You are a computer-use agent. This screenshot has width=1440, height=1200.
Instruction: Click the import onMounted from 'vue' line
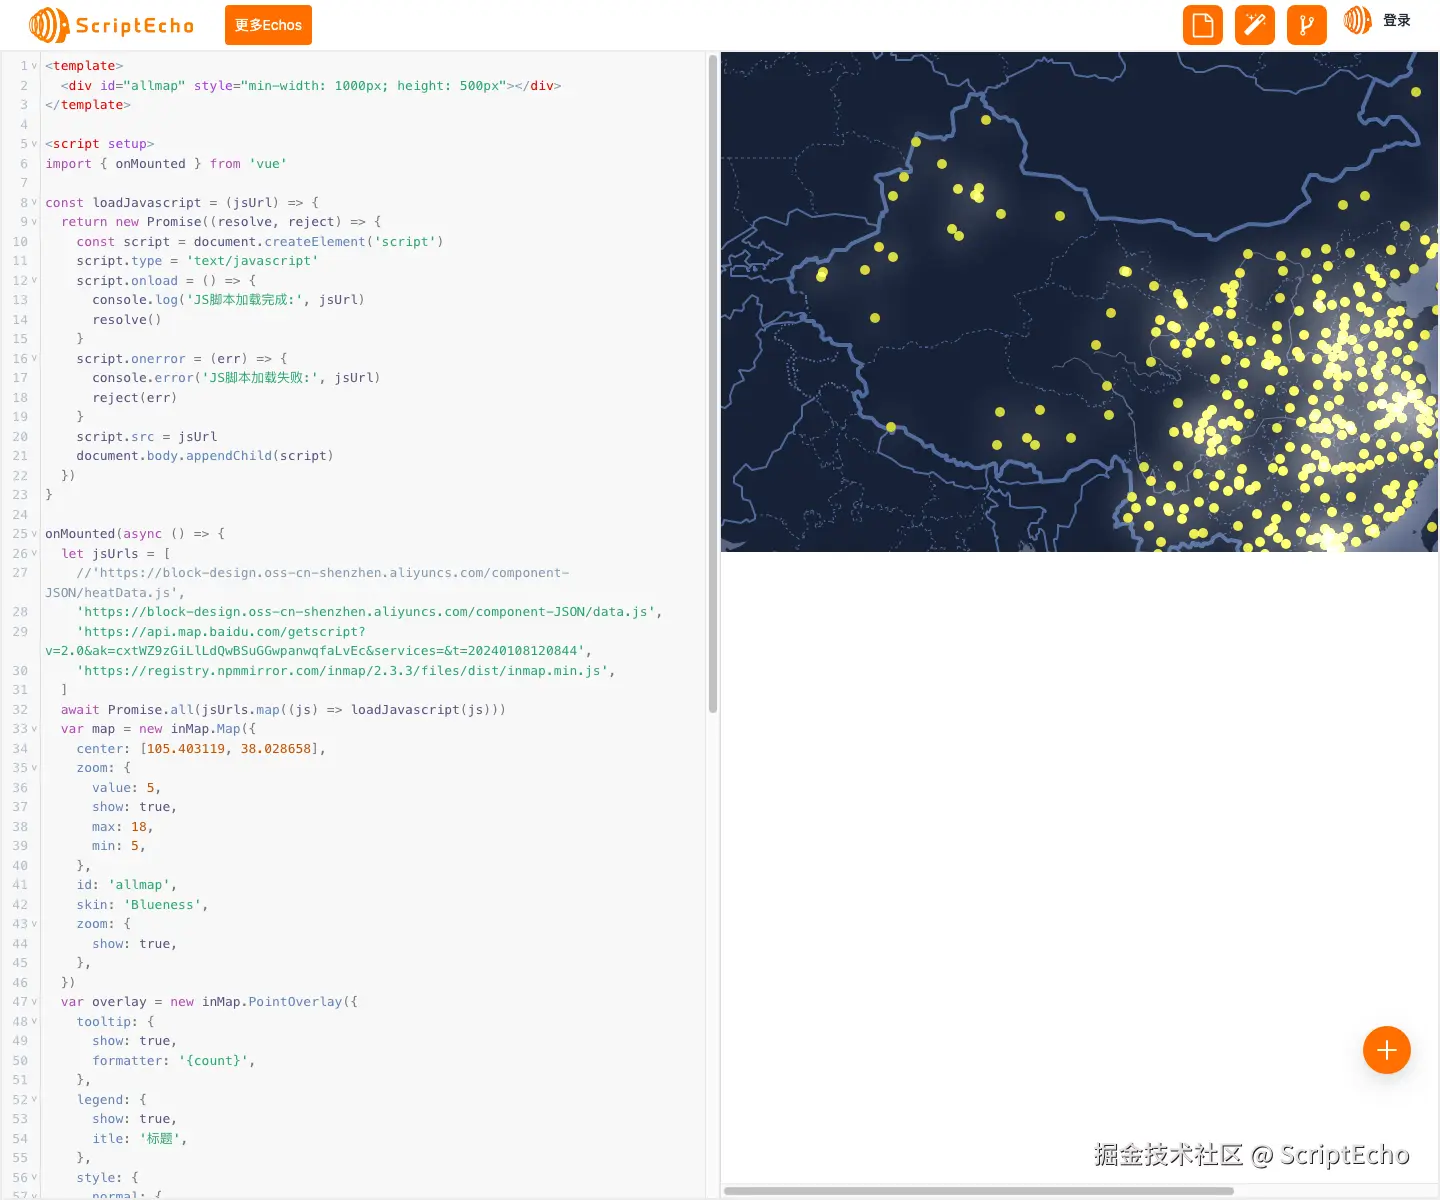click(166, 164)
